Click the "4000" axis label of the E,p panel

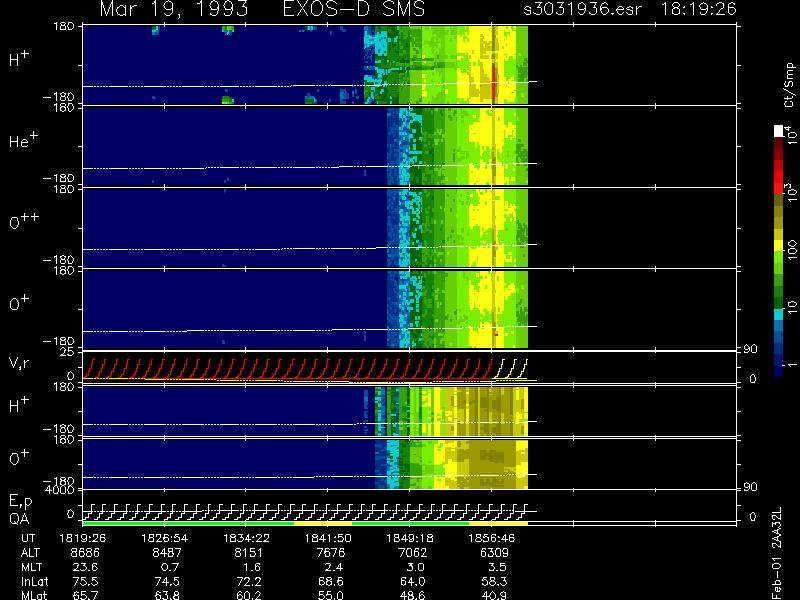(x=59, y=490)
